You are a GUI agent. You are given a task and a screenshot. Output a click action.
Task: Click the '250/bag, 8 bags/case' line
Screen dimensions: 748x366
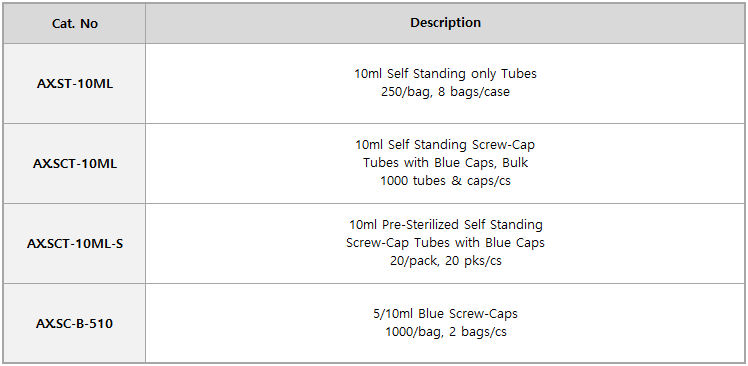click(x=446, y=92)
